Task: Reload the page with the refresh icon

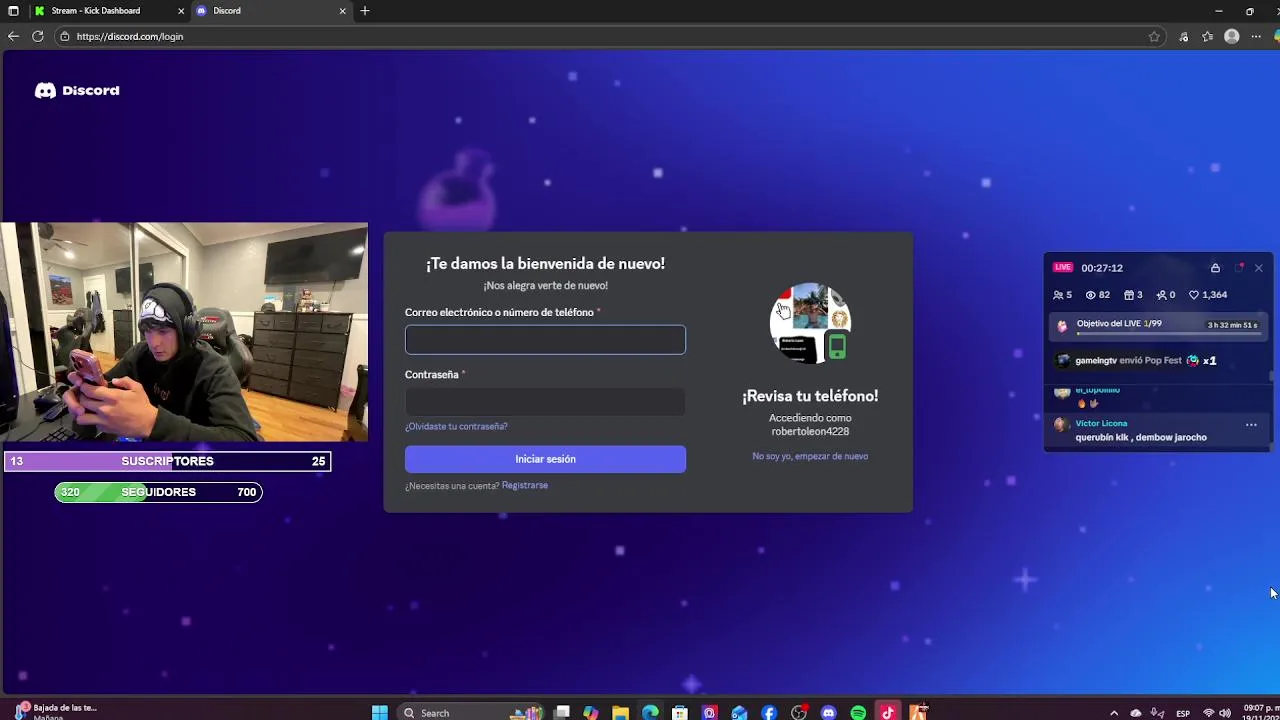Action: coord(37,36)
